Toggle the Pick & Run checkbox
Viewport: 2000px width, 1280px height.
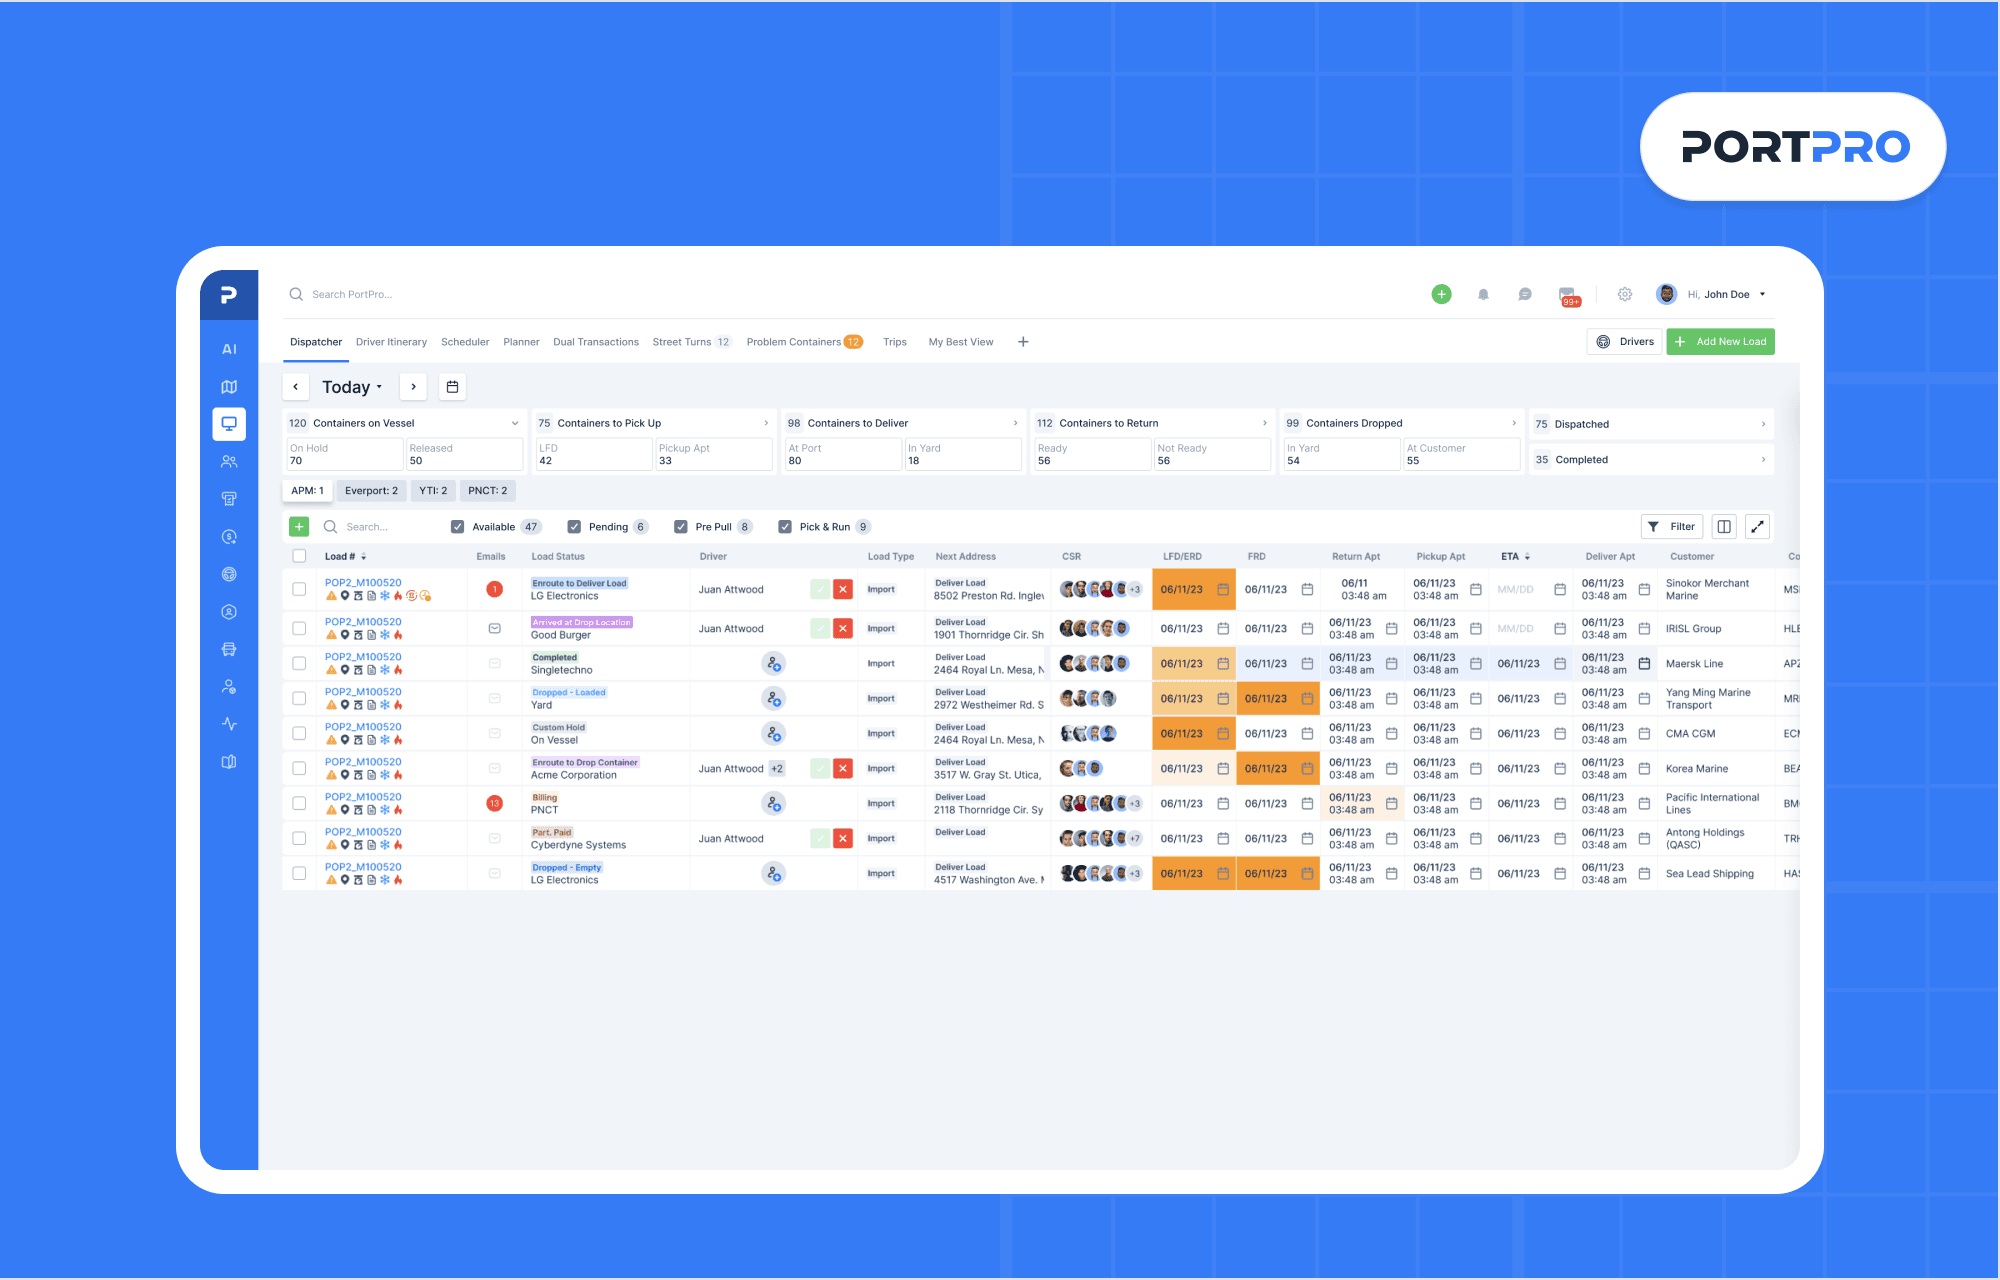(785, 527)
